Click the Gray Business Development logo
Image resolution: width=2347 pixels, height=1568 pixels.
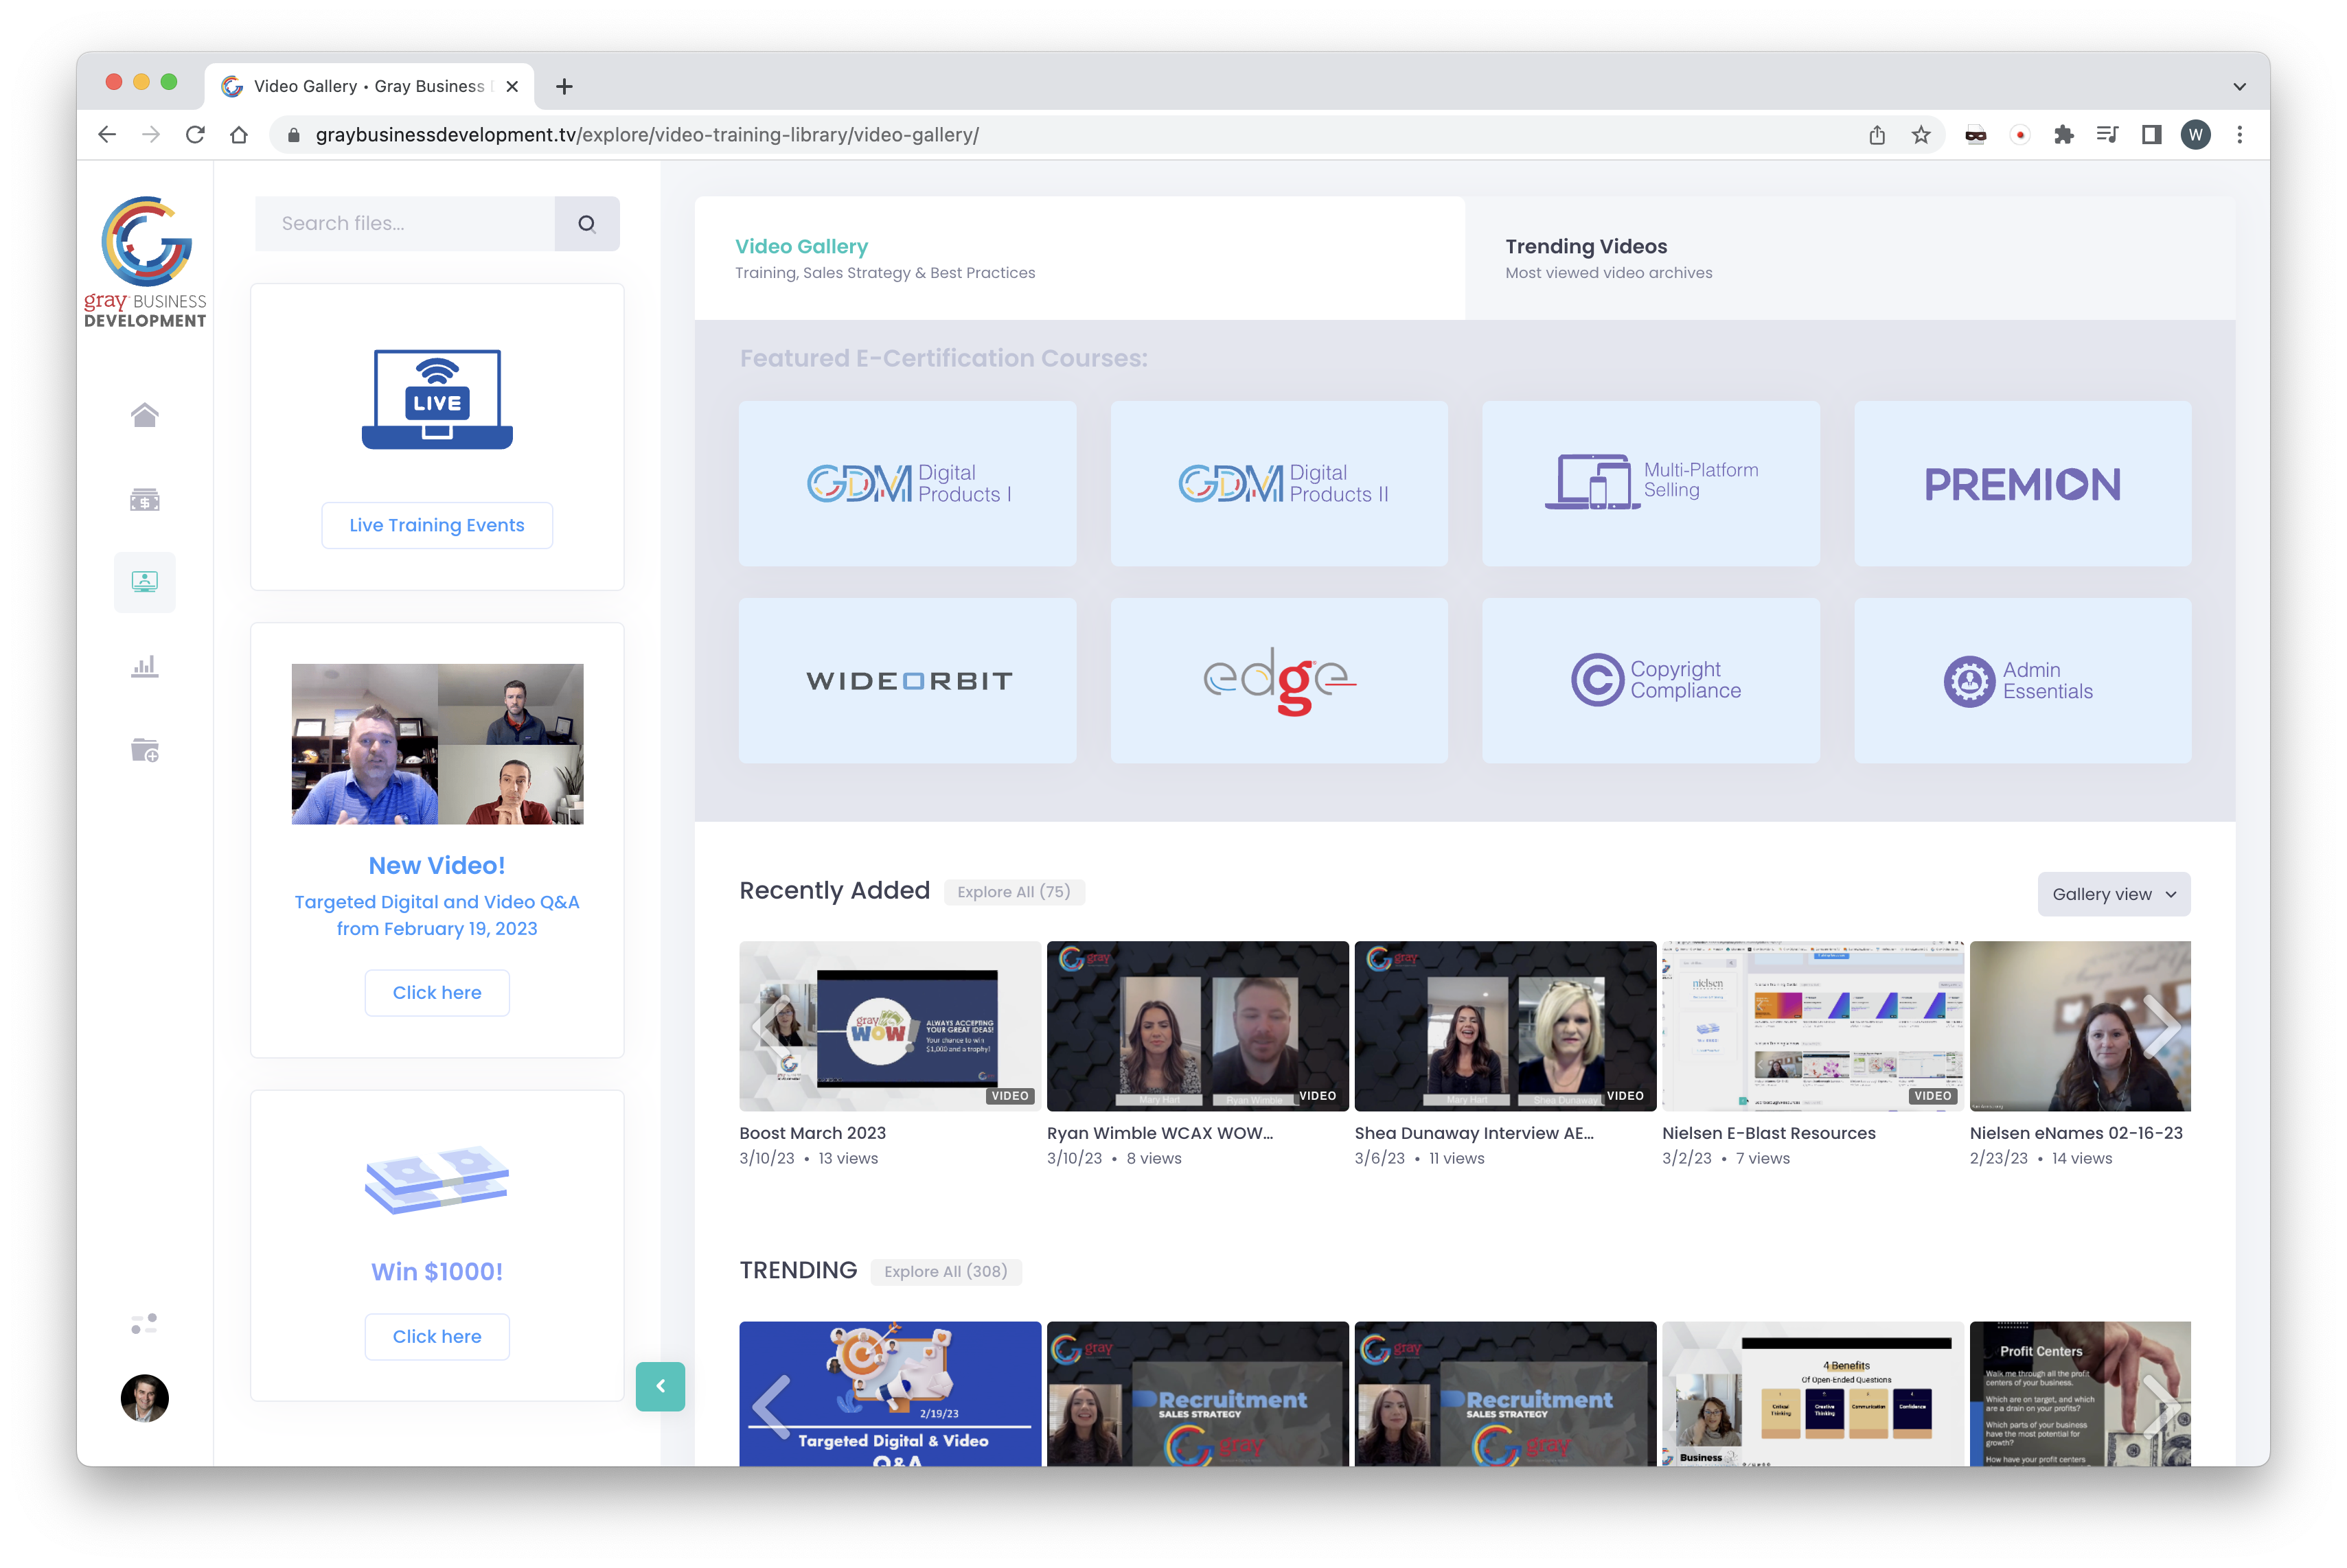pyautogui.click(x=145, y=262)
